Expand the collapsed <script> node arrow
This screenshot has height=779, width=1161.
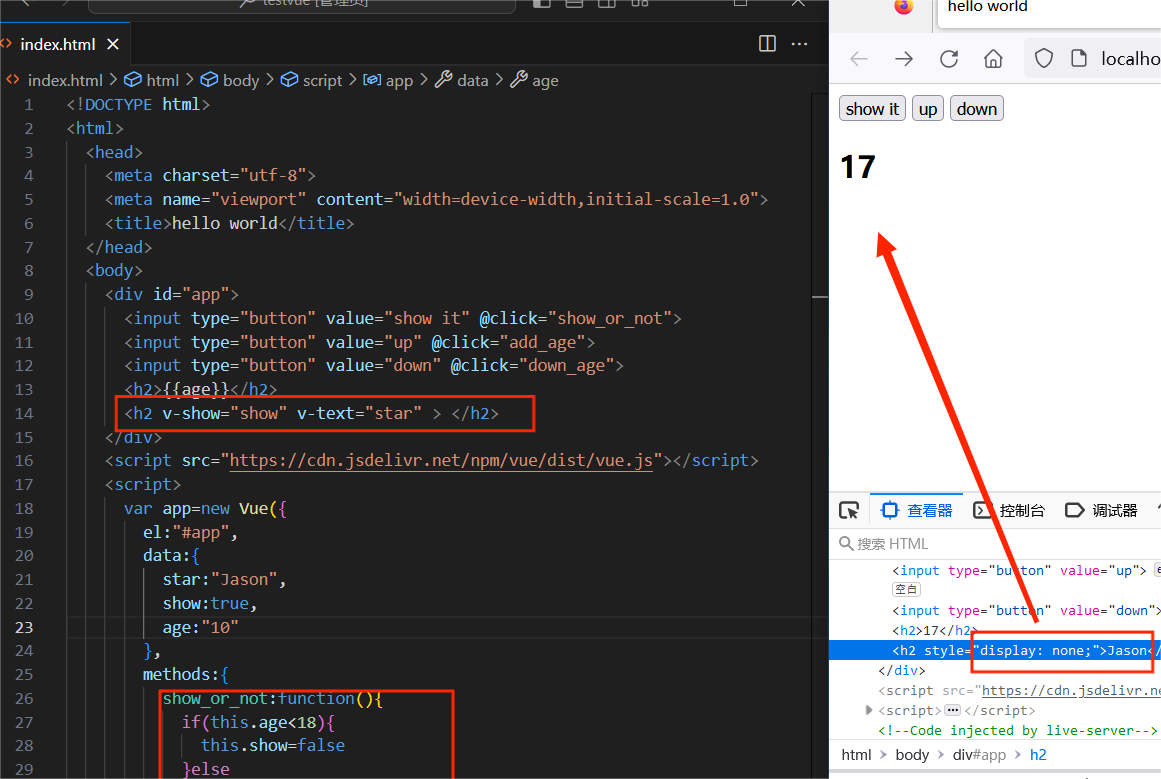point(869,709)
